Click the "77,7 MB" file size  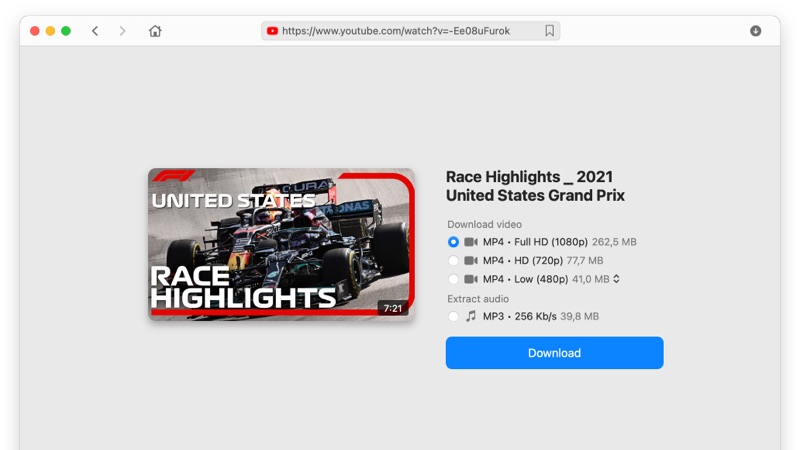click(x=585, y=261)
